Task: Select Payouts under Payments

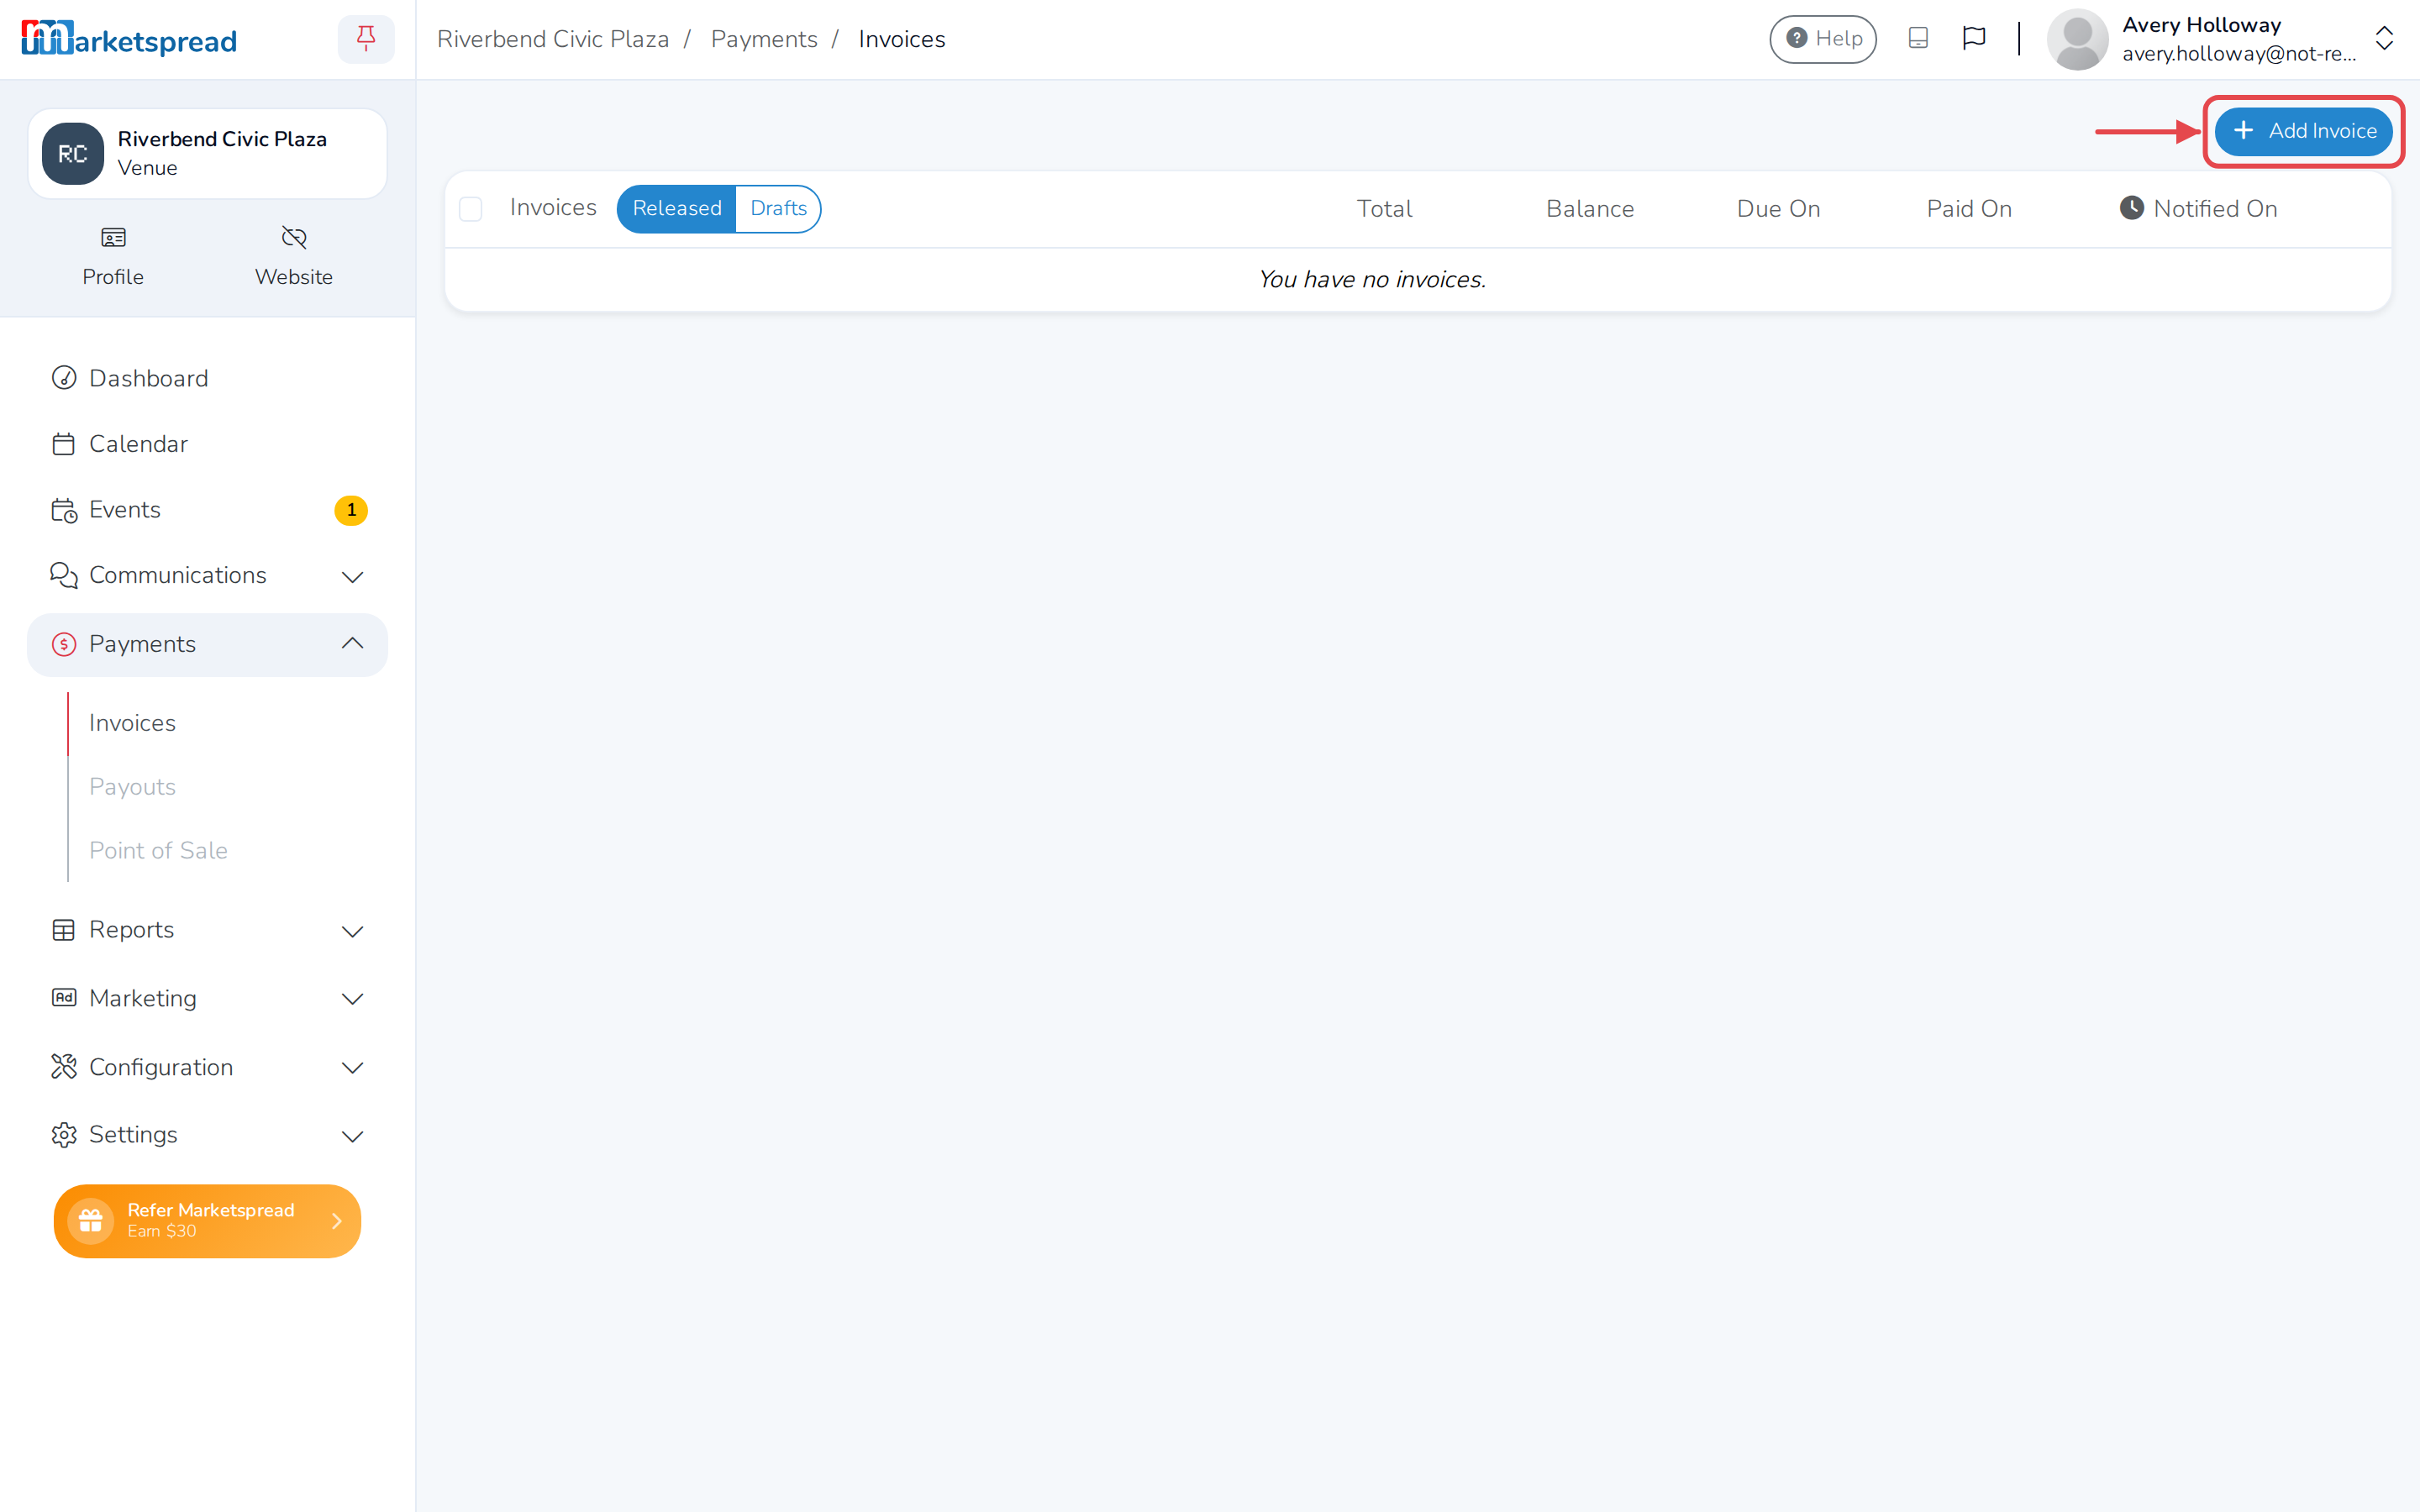Action: click(132, 787)
